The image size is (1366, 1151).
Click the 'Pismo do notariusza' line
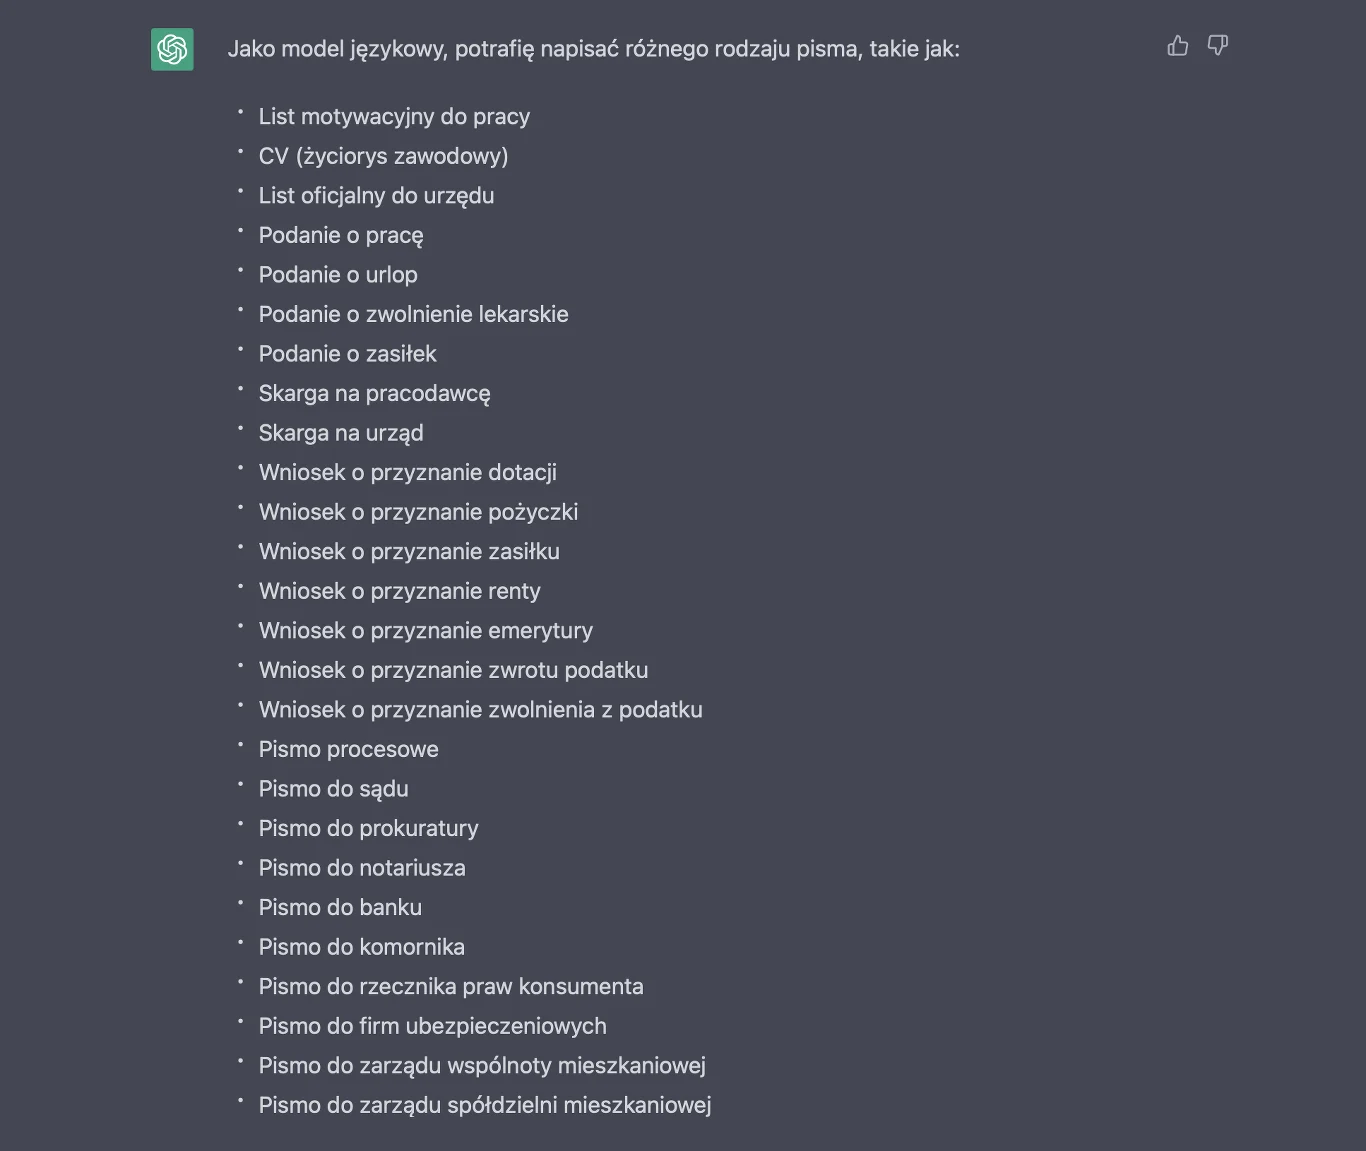click(x=362, y=868)
